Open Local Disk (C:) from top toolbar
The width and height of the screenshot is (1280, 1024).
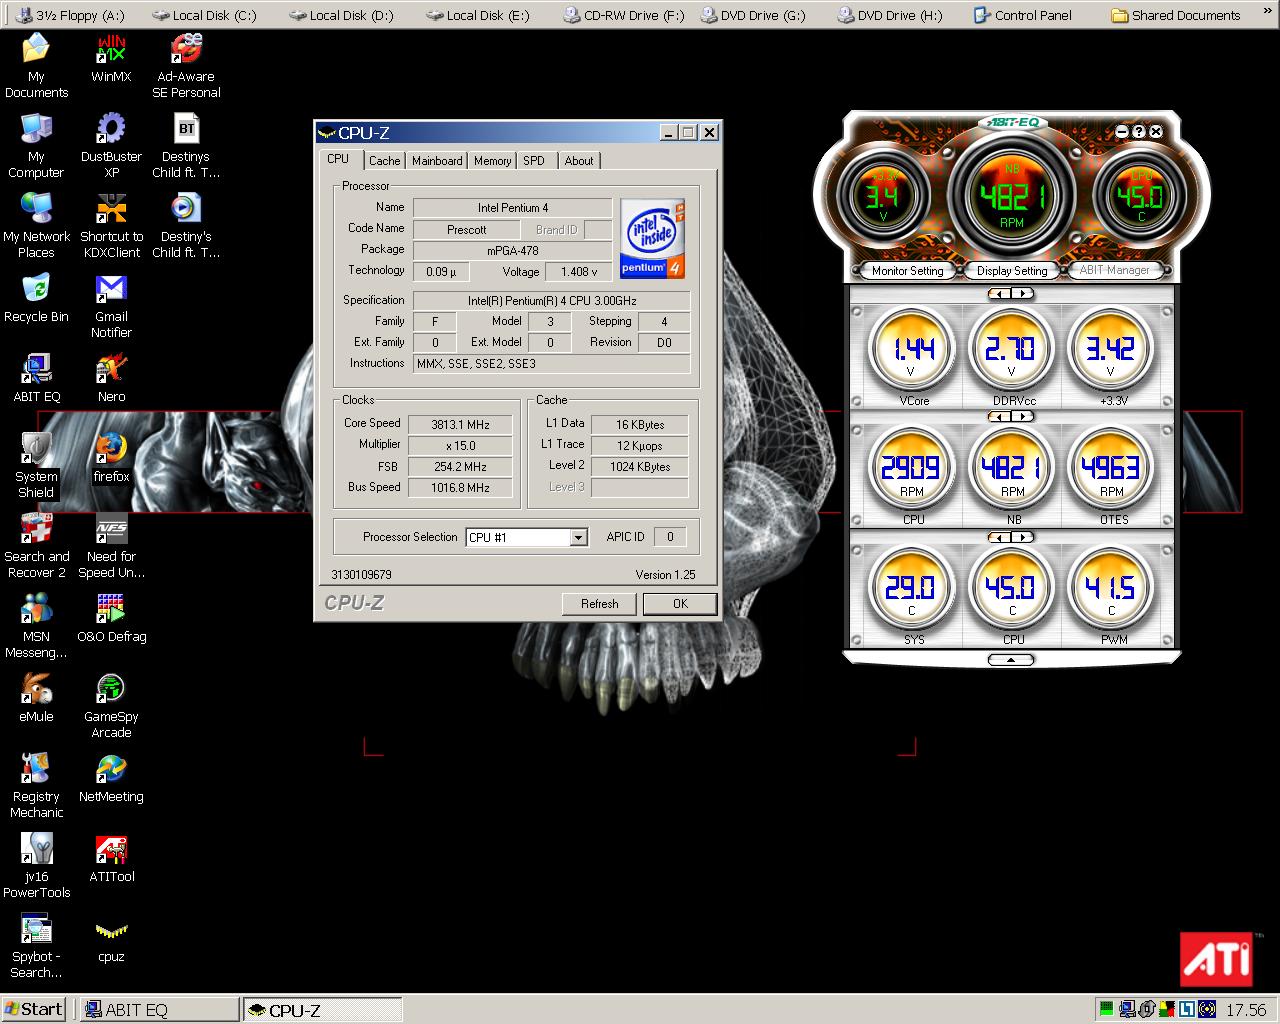[205, 15]
